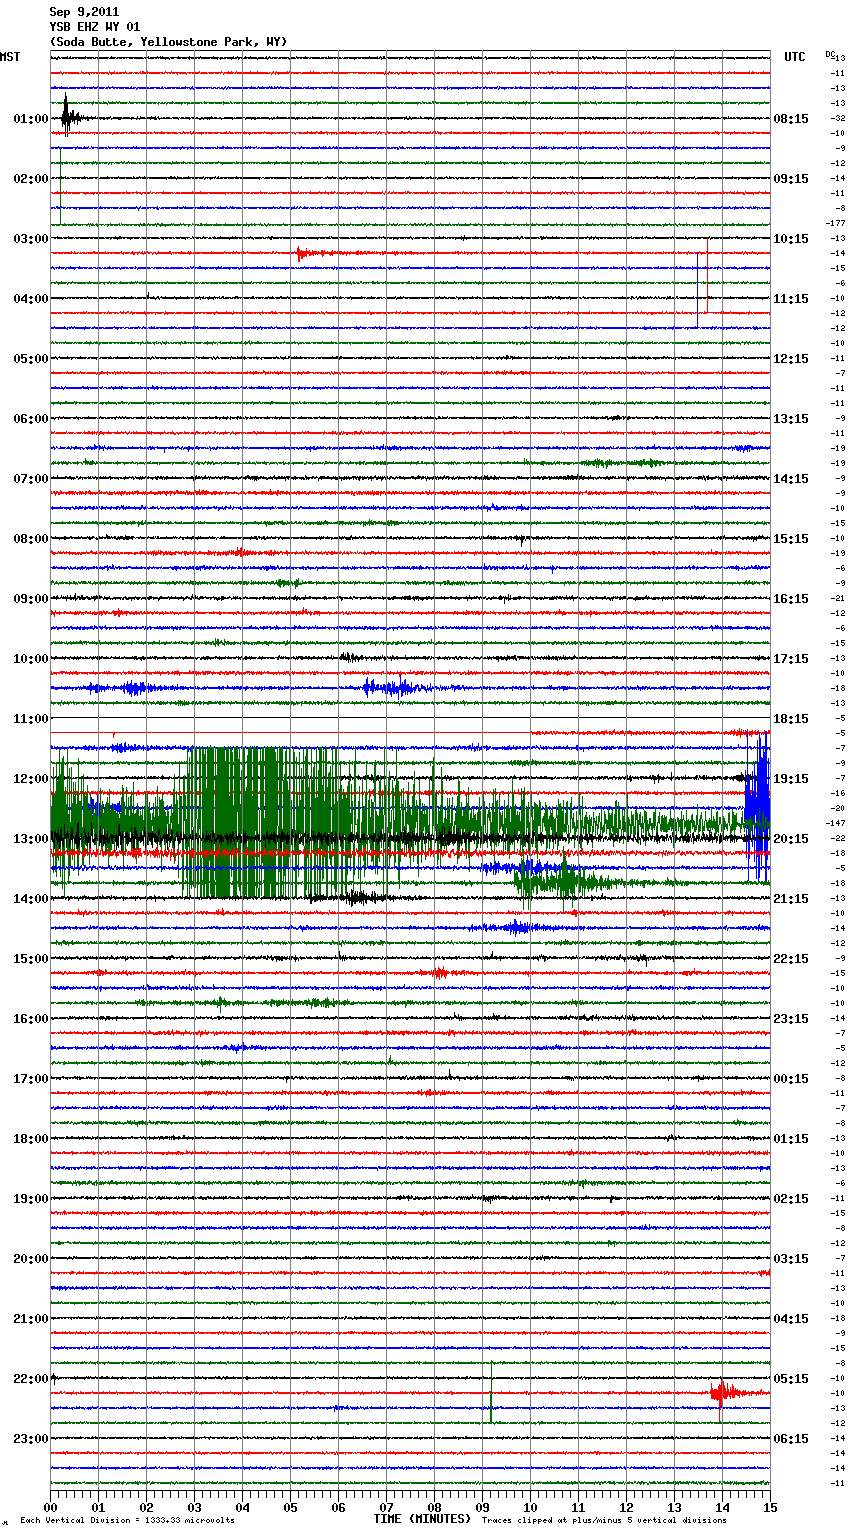Click the '12:15' UTC time label
Screen dimensions: 850x1534
pyautogui.click(x=791, y=359)
